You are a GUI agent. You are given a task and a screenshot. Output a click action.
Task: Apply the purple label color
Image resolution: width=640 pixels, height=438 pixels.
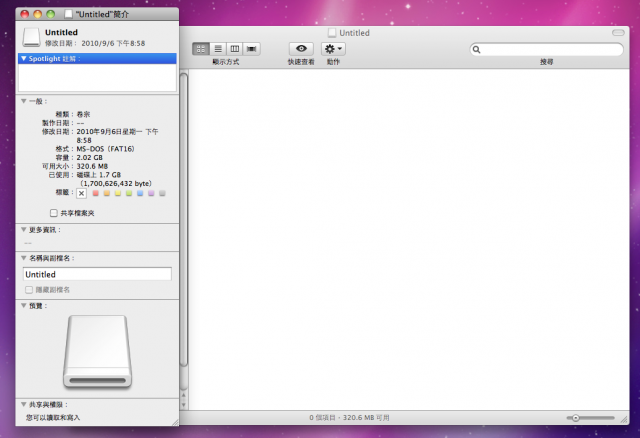151,193
